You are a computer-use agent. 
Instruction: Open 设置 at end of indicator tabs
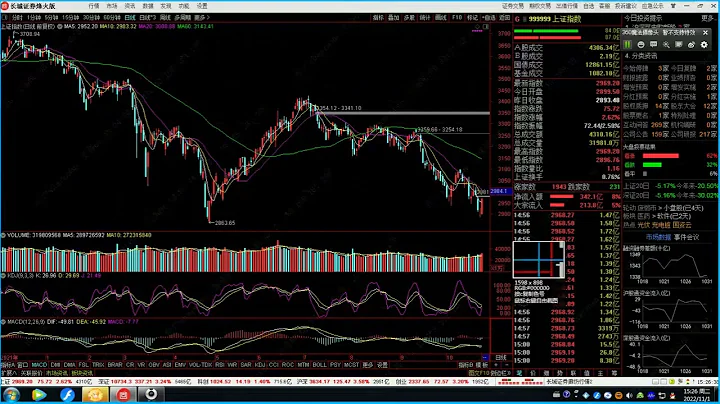click(x=382, y=365)
